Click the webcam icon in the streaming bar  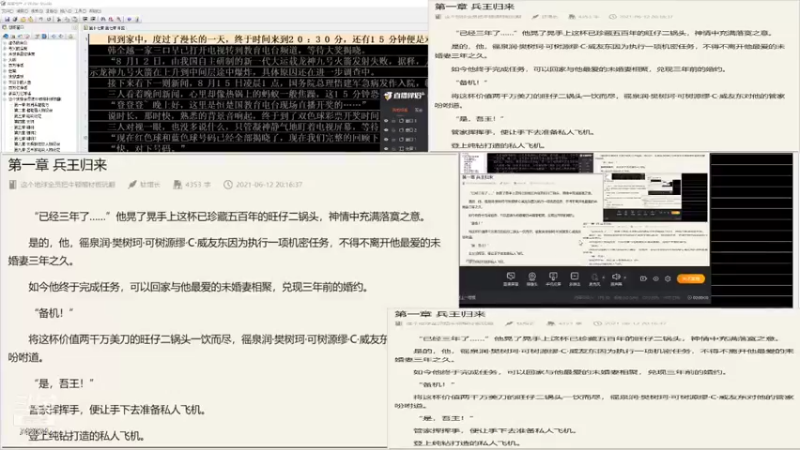pyautogui.click(x=532, y=276)
